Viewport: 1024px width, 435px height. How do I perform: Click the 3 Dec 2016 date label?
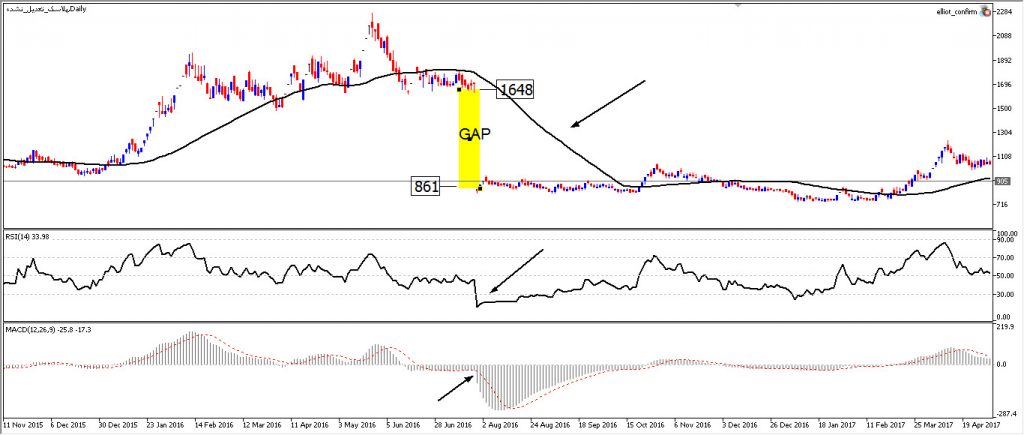click(739, 423)
